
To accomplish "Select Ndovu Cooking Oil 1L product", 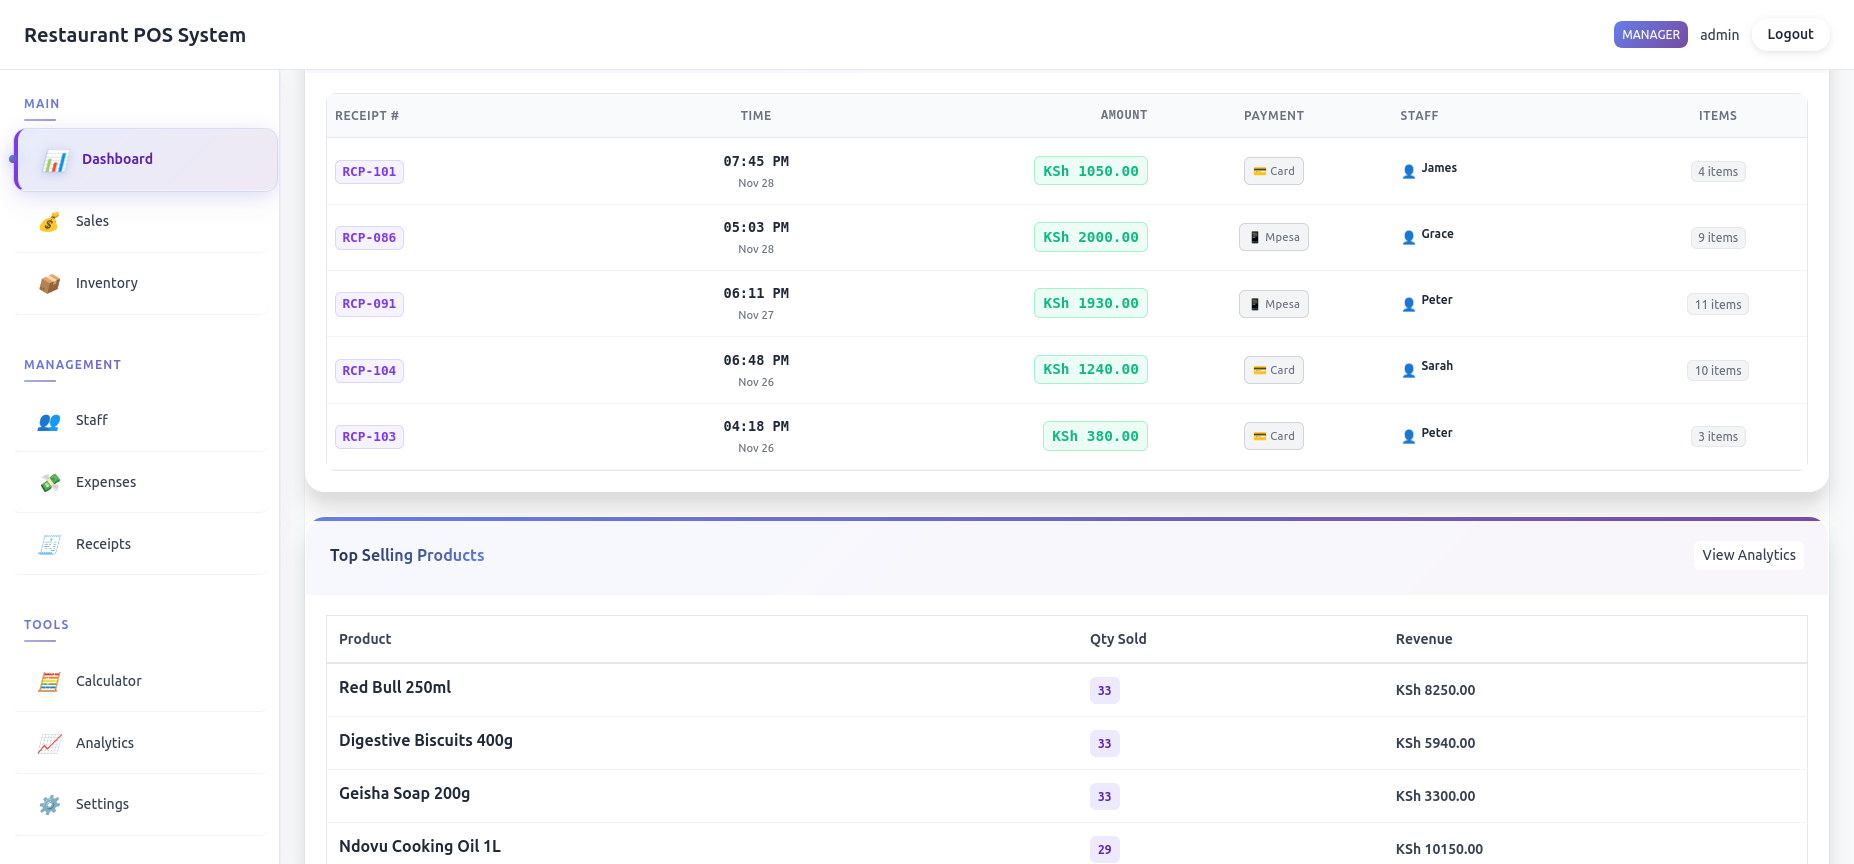I will (1067, 846).
